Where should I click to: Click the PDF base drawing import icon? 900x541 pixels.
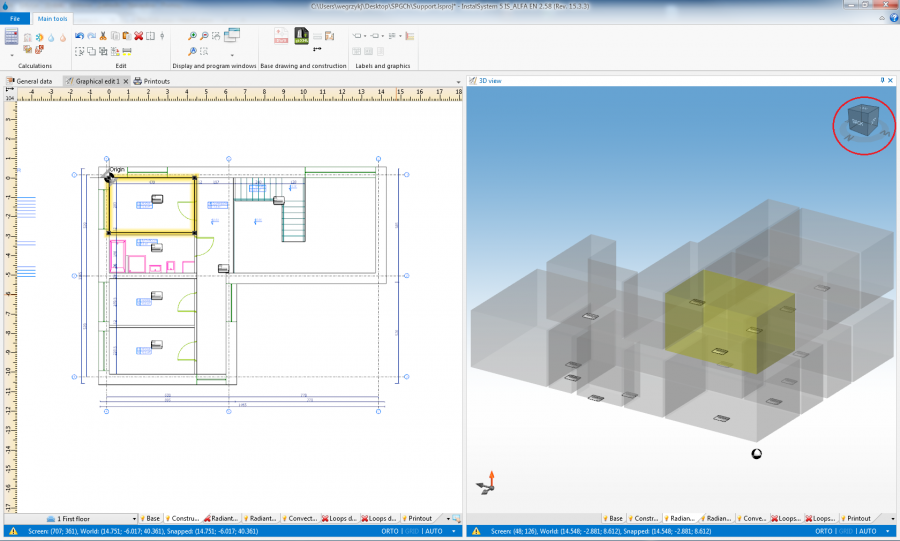pyautogui.click(x=281, y=37)
